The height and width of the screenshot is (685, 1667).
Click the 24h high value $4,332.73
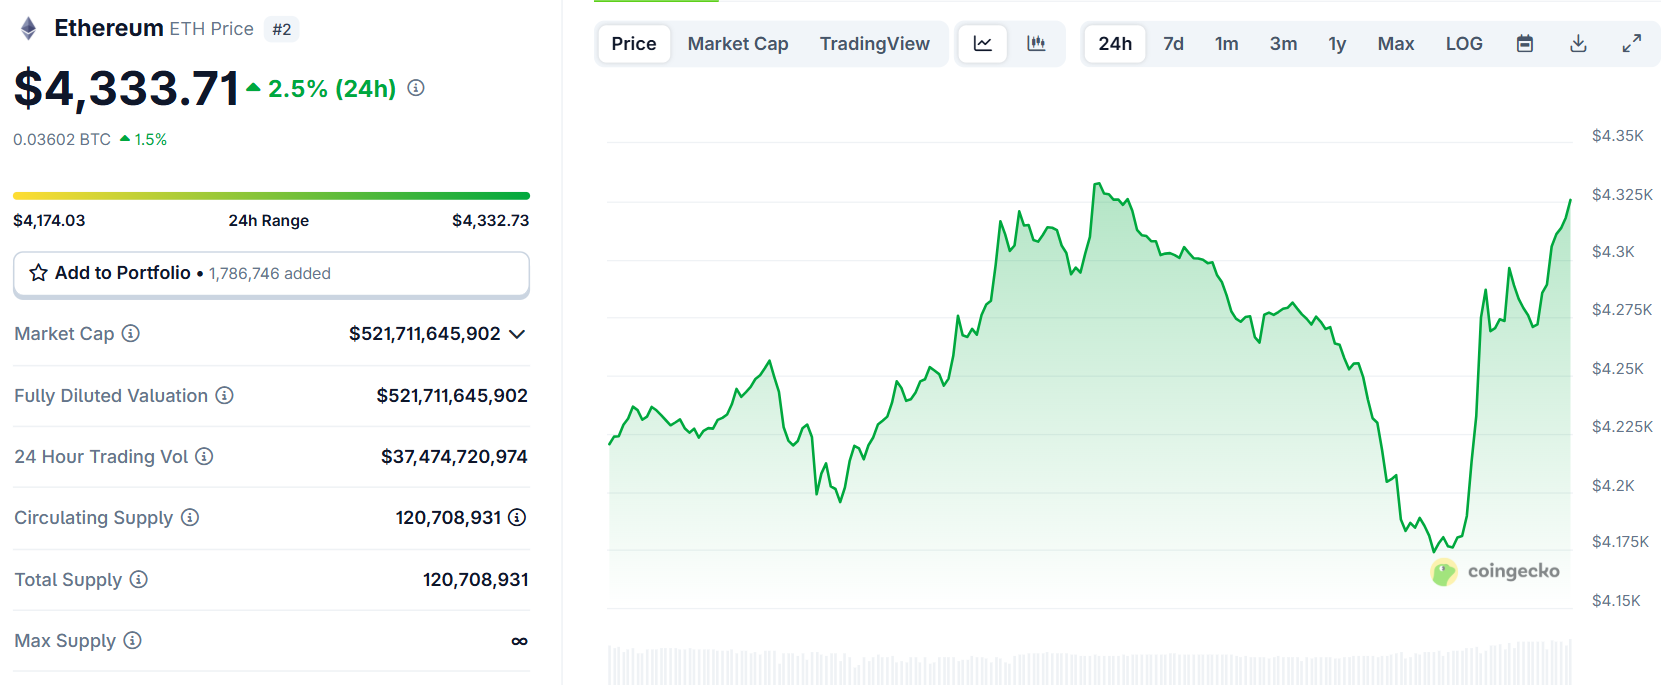coord(490,220)
